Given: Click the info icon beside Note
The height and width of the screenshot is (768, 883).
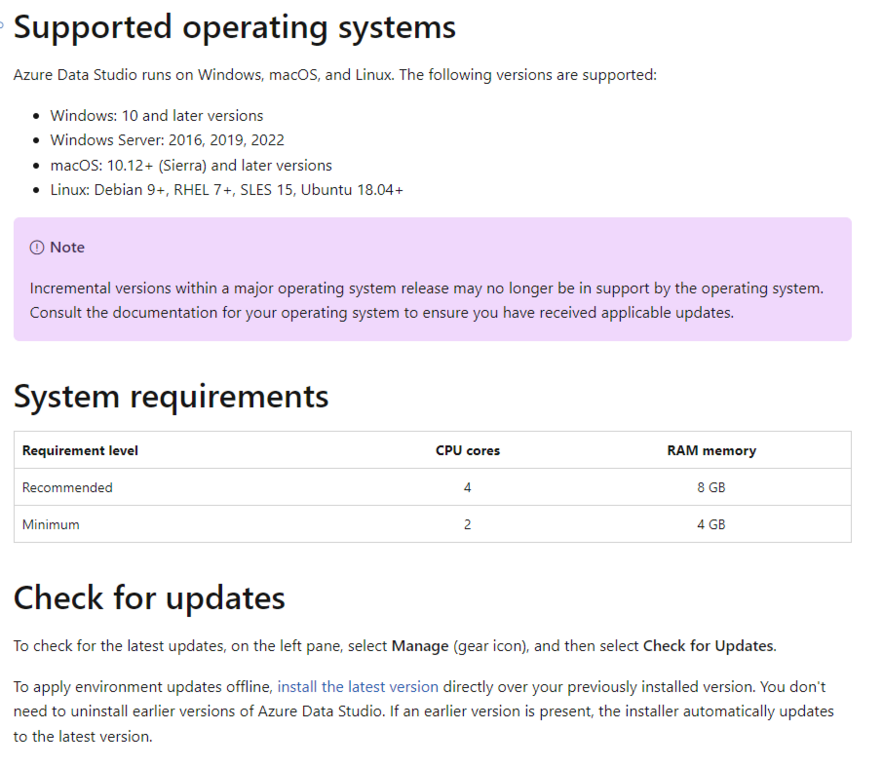Looking at the screenshot, I should click(37, 248).
